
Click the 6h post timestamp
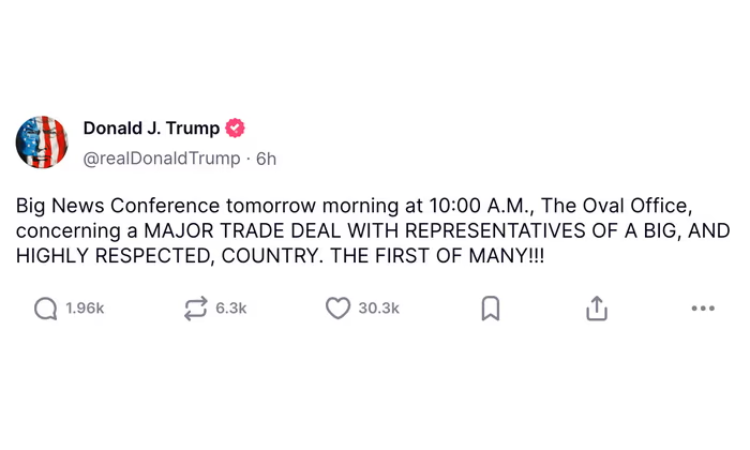pyautogui.click(x=266, y=158)
